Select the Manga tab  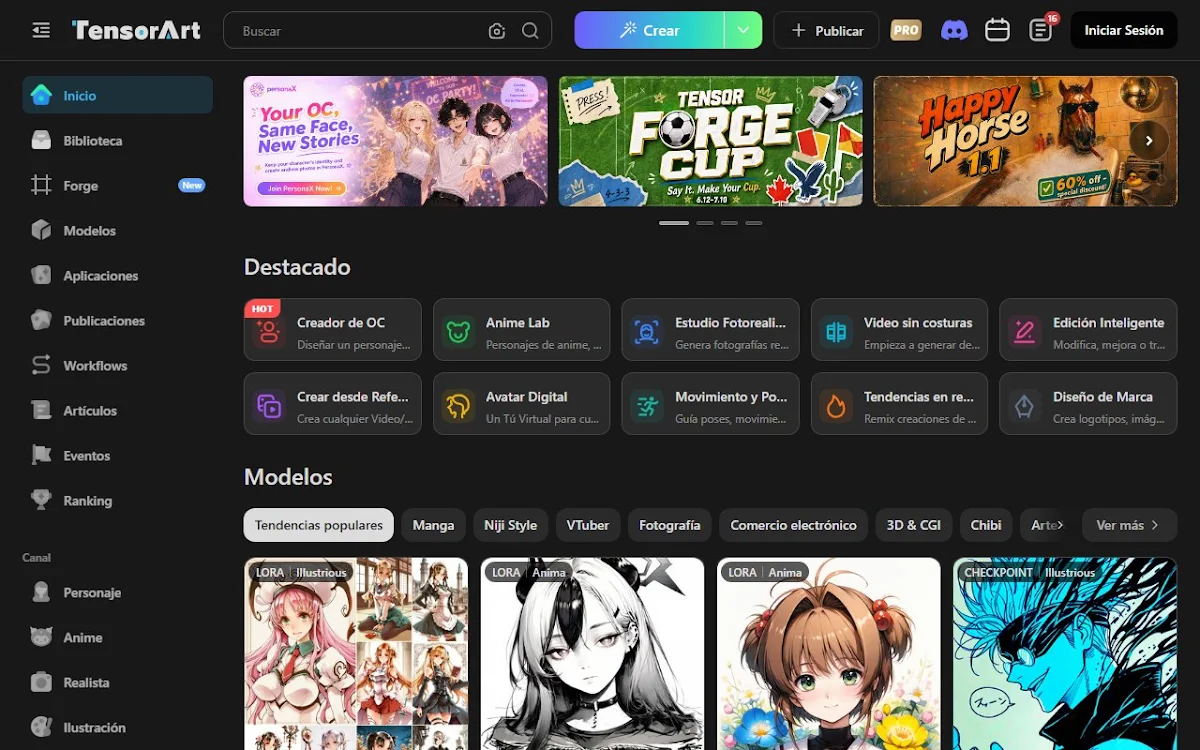433,525
